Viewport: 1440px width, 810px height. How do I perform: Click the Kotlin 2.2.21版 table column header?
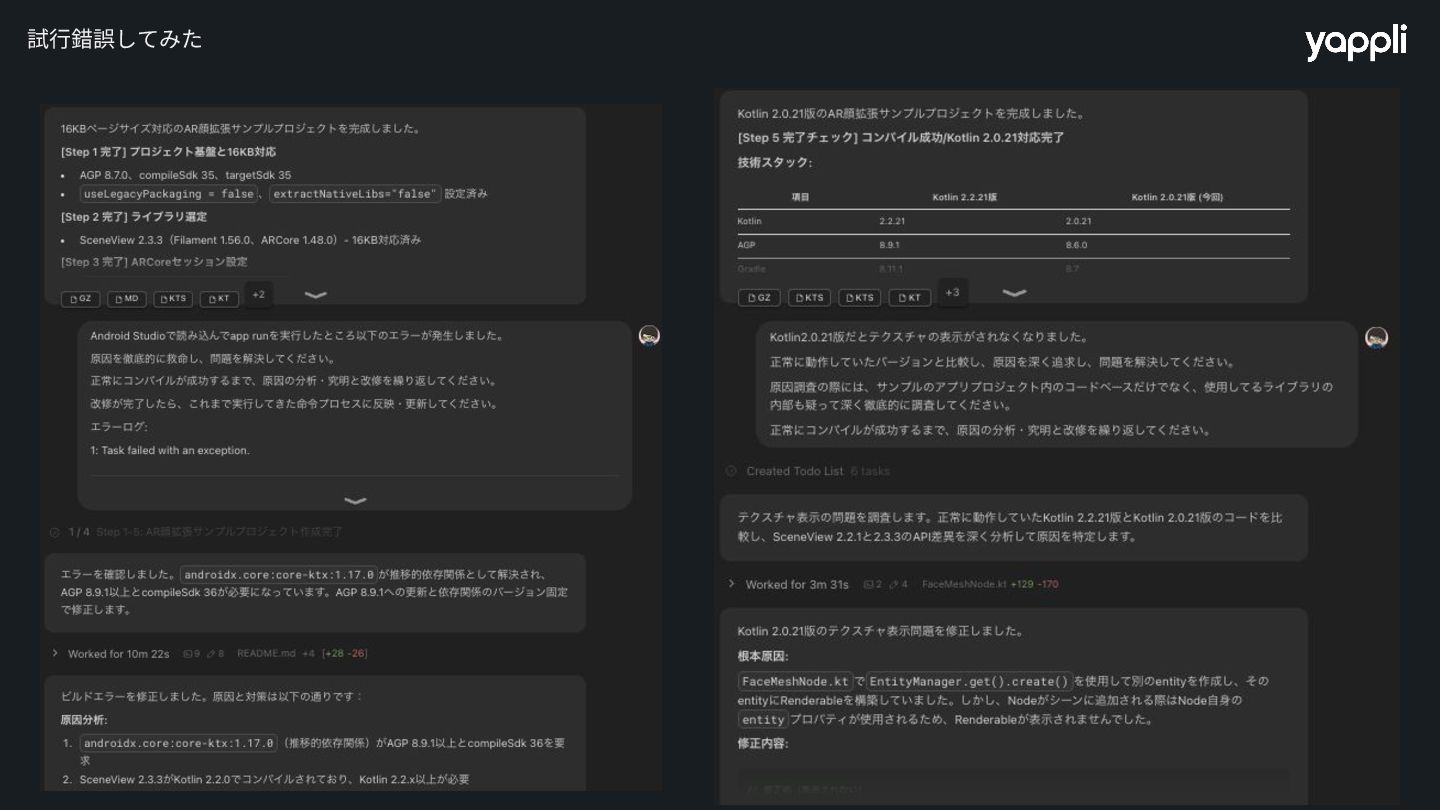[964, 198]
